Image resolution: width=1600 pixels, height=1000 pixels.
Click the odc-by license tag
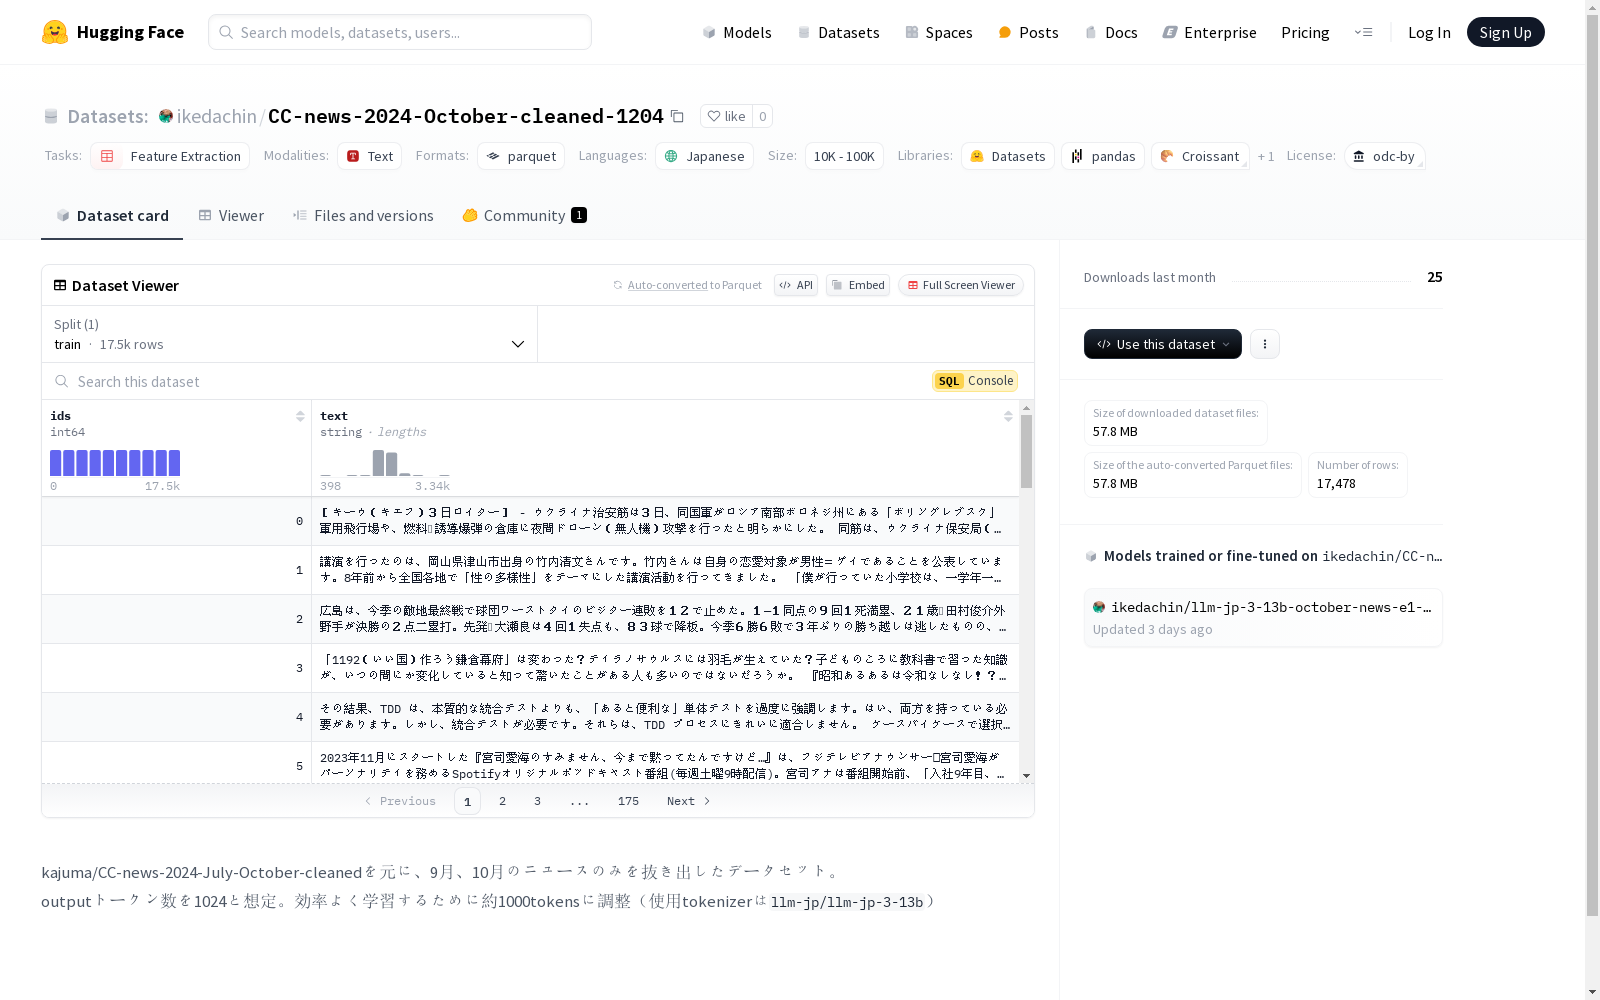(x=1384, y=156)
